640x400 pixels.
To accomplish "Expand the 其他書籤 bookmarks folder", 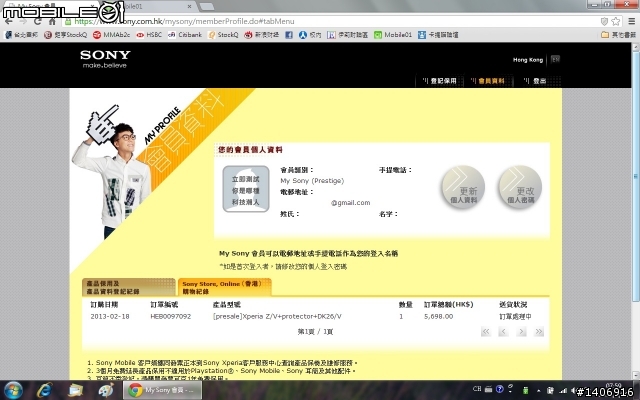I will (618, 35).
